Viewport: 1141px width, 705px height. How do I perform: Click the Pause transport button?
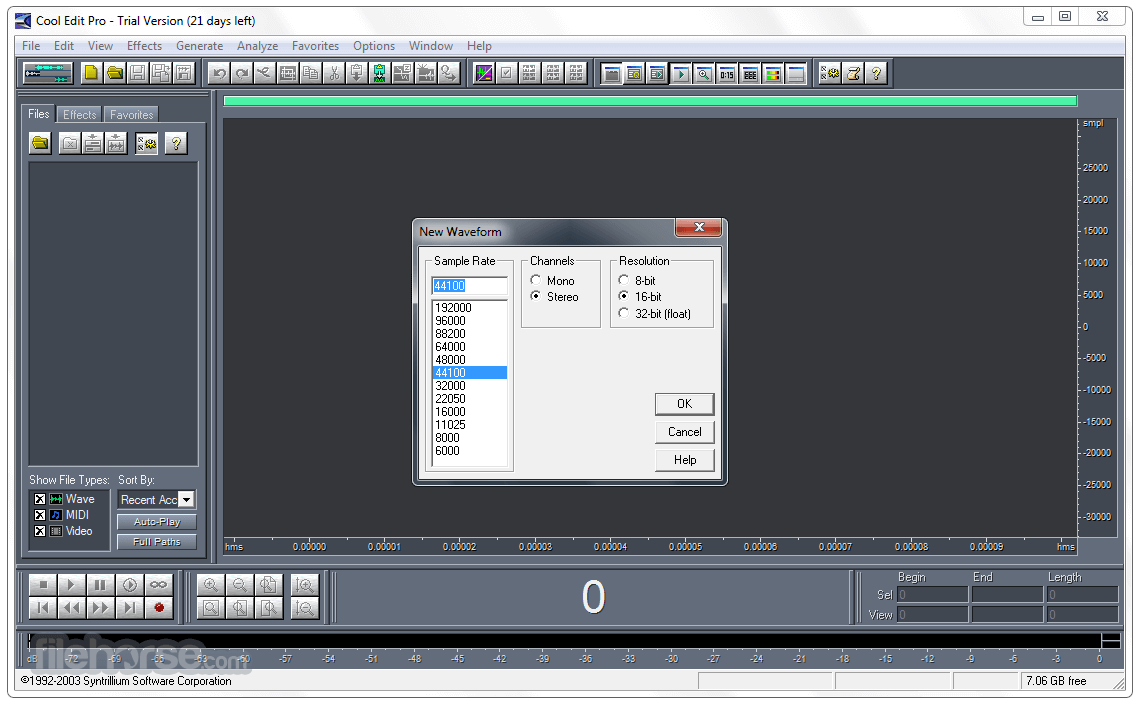pyautogui.click(x=100, y=584)
